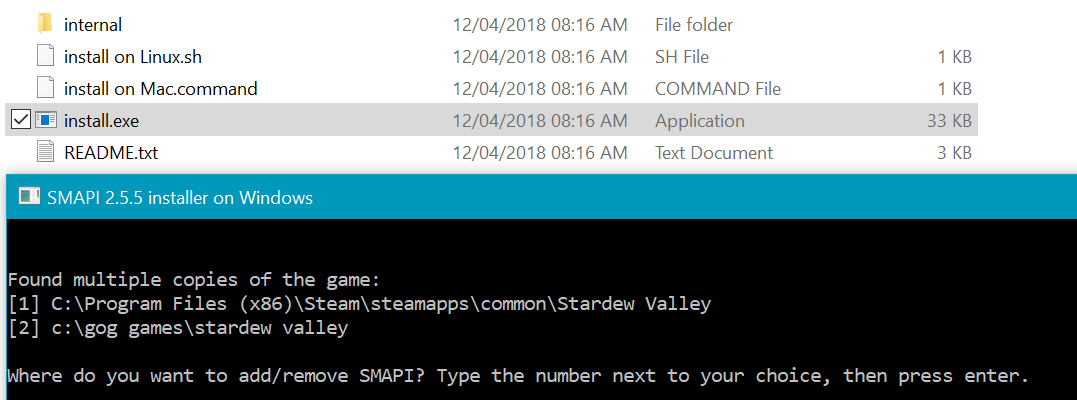
Task: Click the SMAPI installer console window icon
Action: (x=29, y=197)
